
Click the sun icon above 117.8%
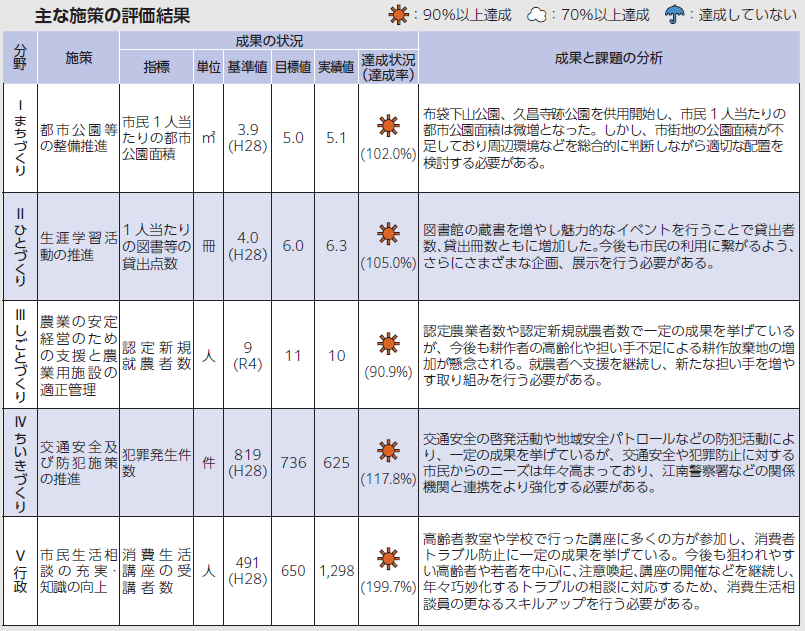[x=387, y=450]
